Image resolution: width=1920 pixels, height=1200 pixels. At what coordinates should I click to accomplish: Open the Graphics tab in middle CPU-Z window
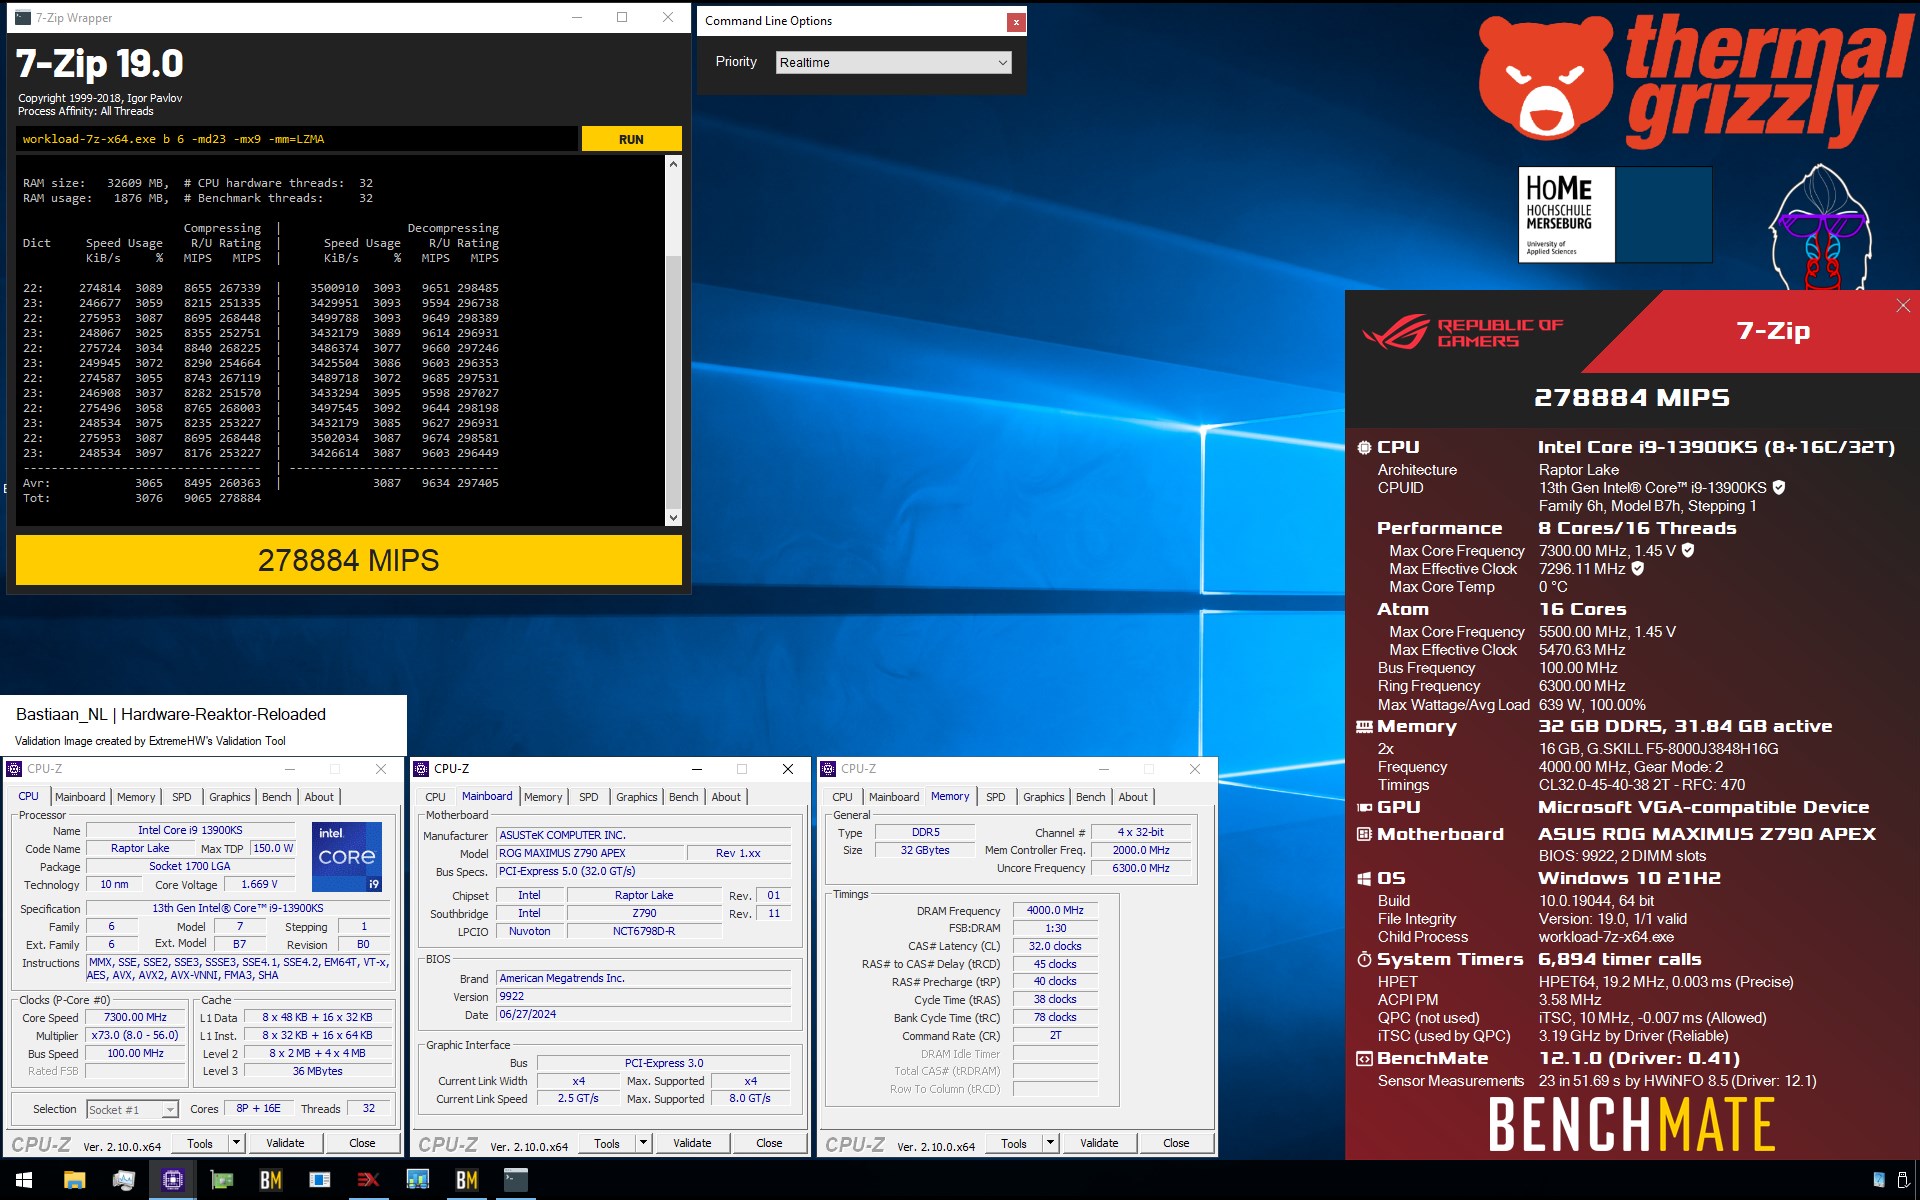[637, 797]
